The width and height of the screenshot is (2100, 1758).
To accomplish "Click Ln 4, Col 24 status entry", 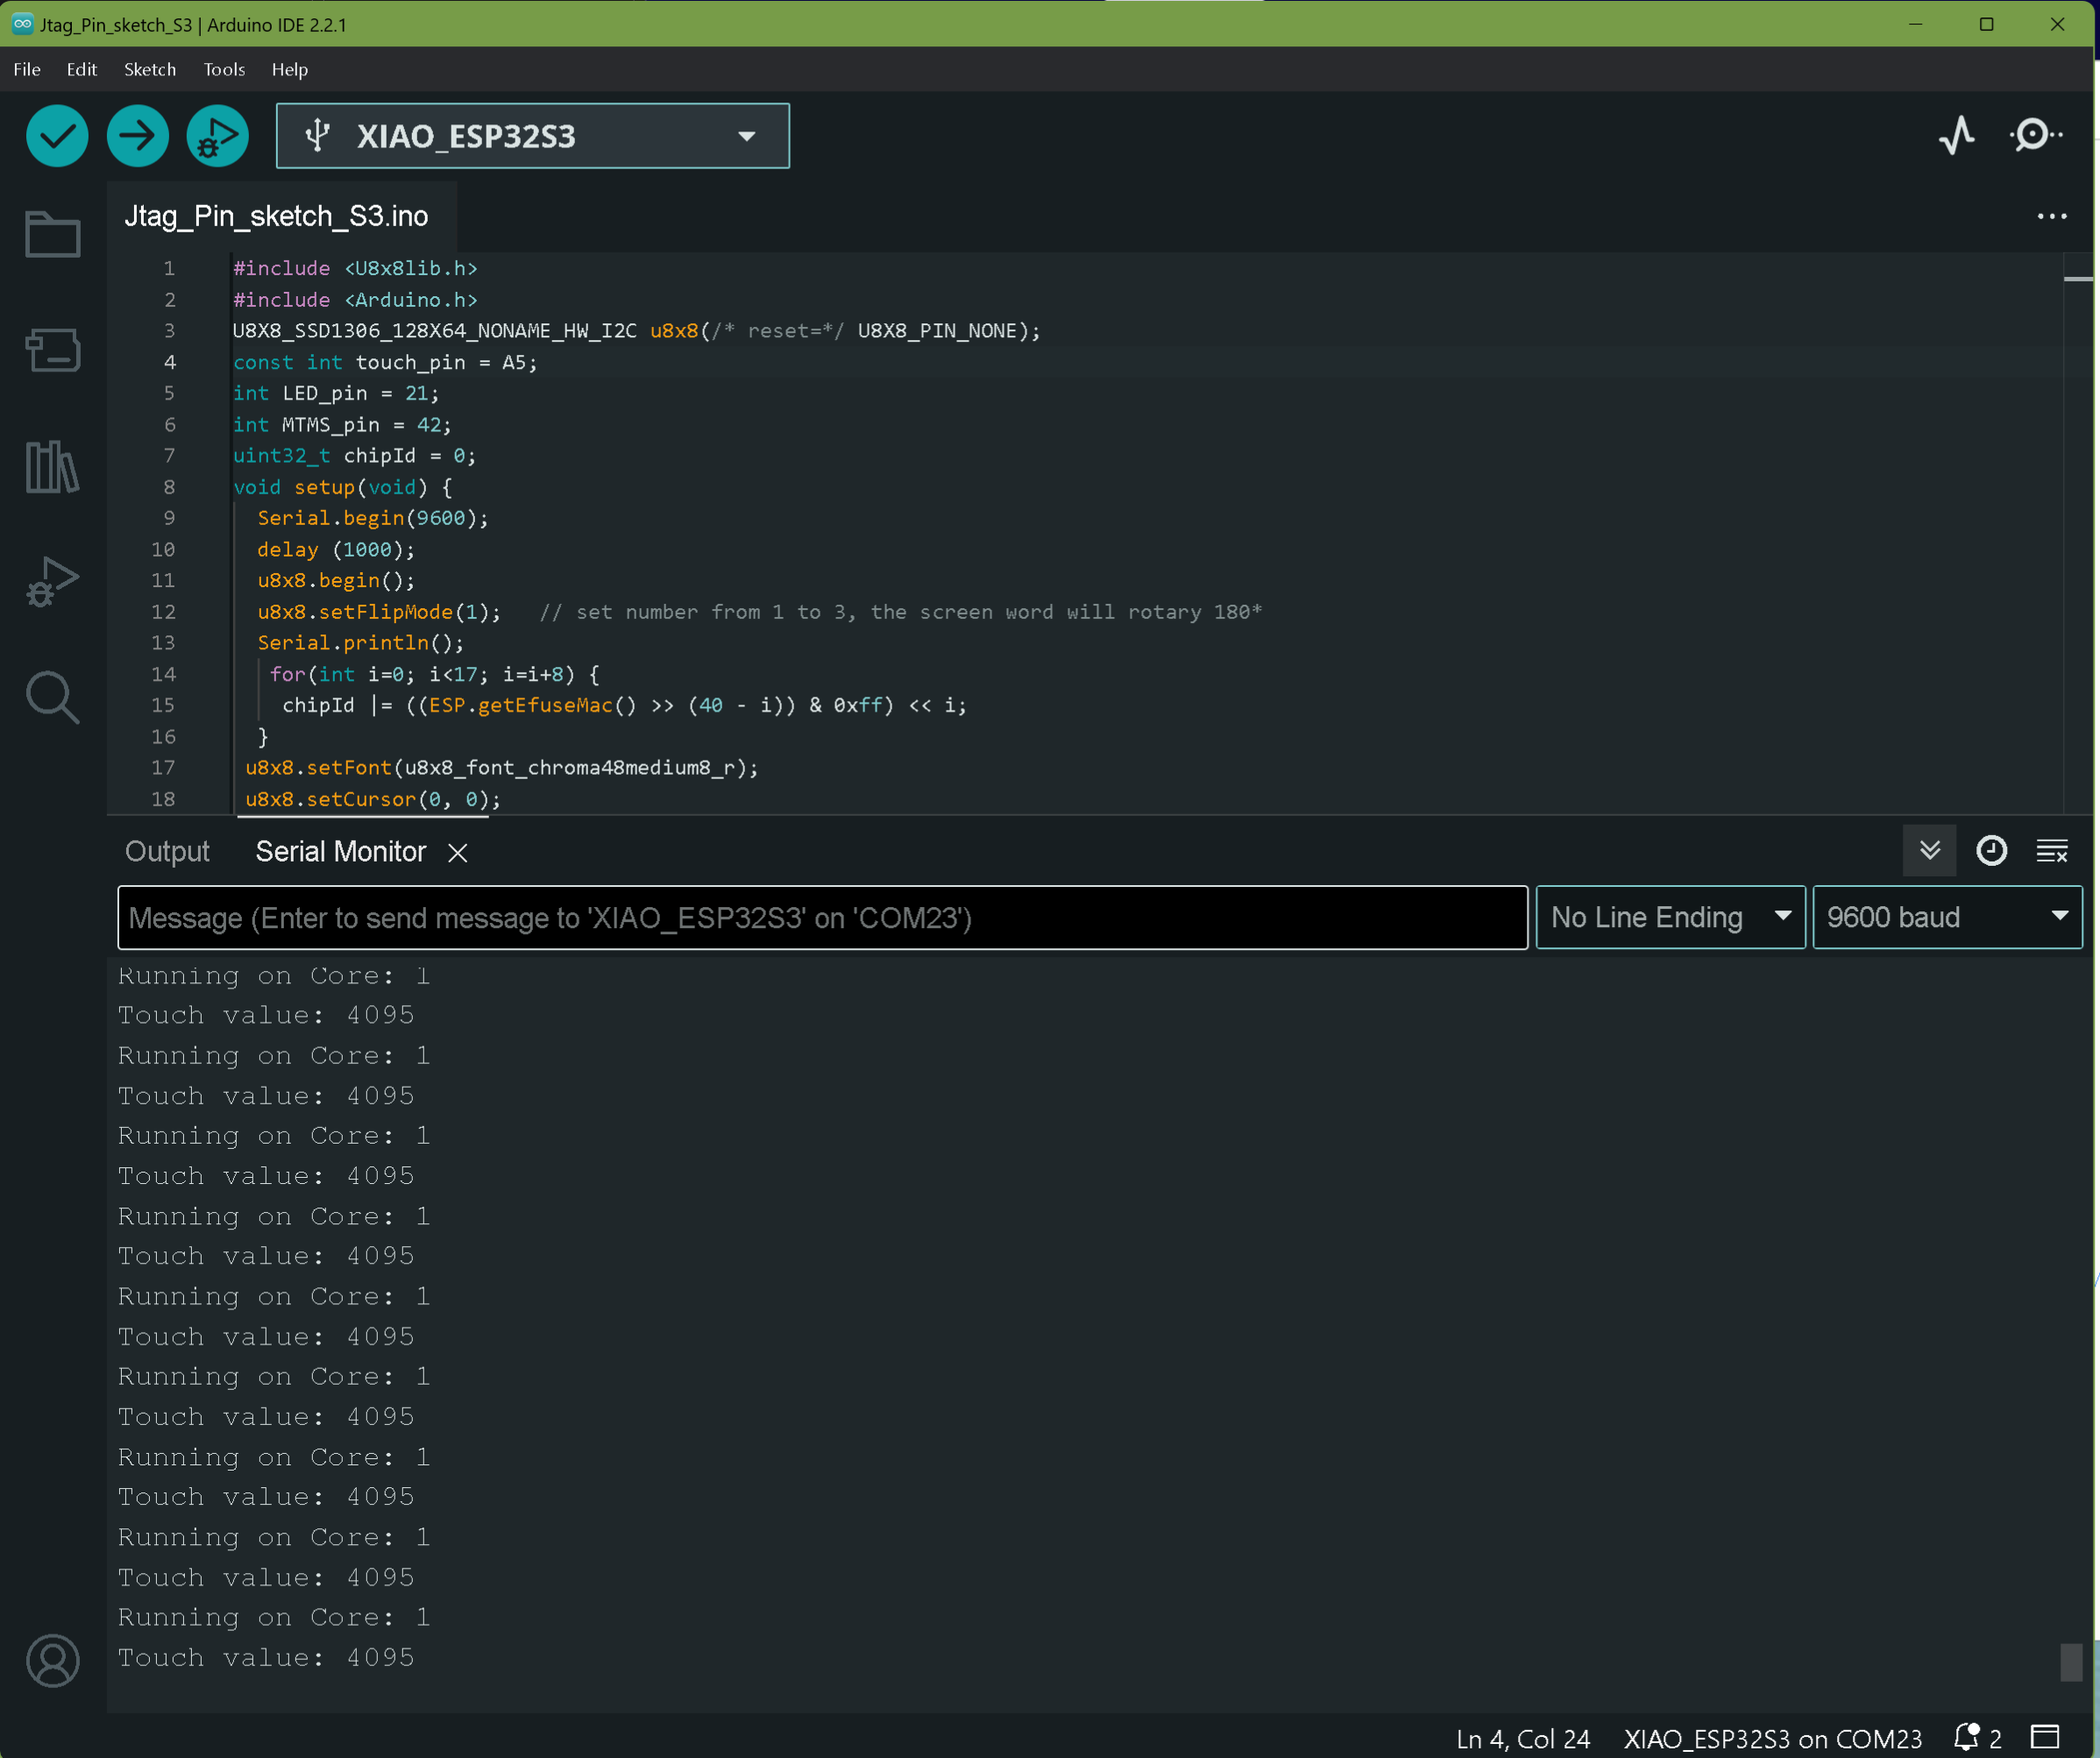I will point(1522,1738).
